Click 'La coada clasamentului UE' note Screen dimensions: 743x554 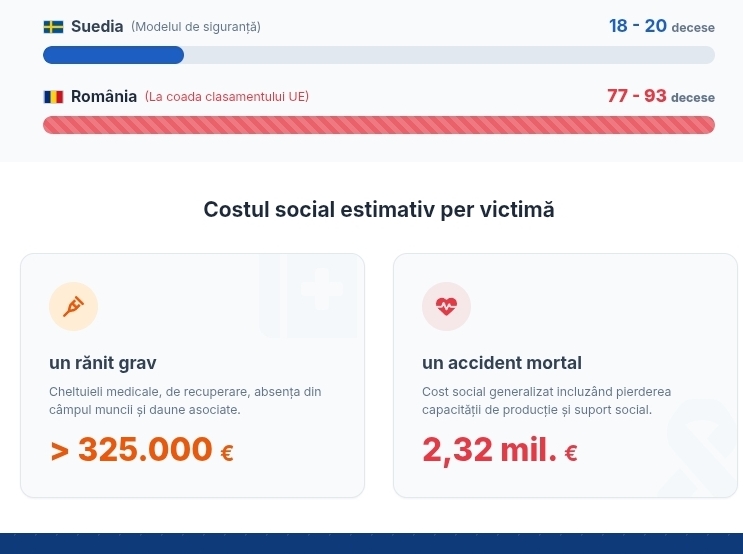(x=227, y=97)
